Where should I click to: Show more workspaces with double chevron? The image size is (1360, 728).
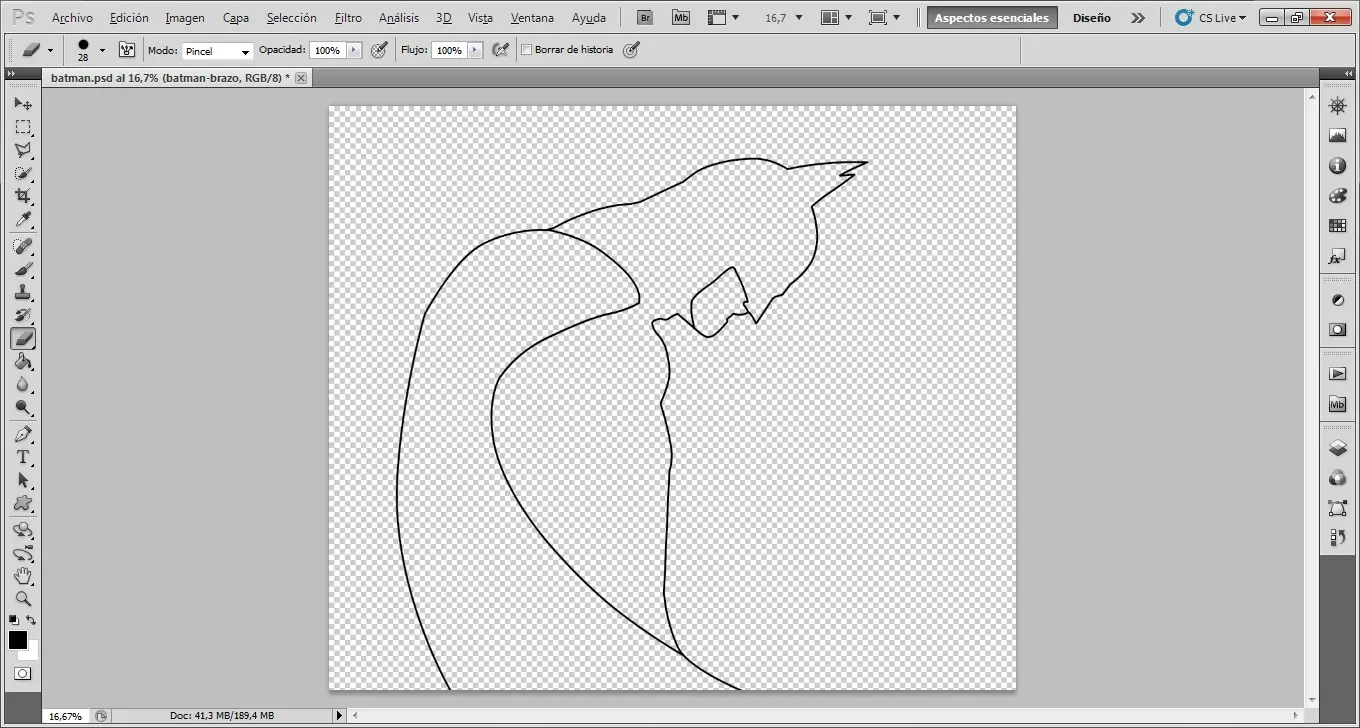point(1138,18)
